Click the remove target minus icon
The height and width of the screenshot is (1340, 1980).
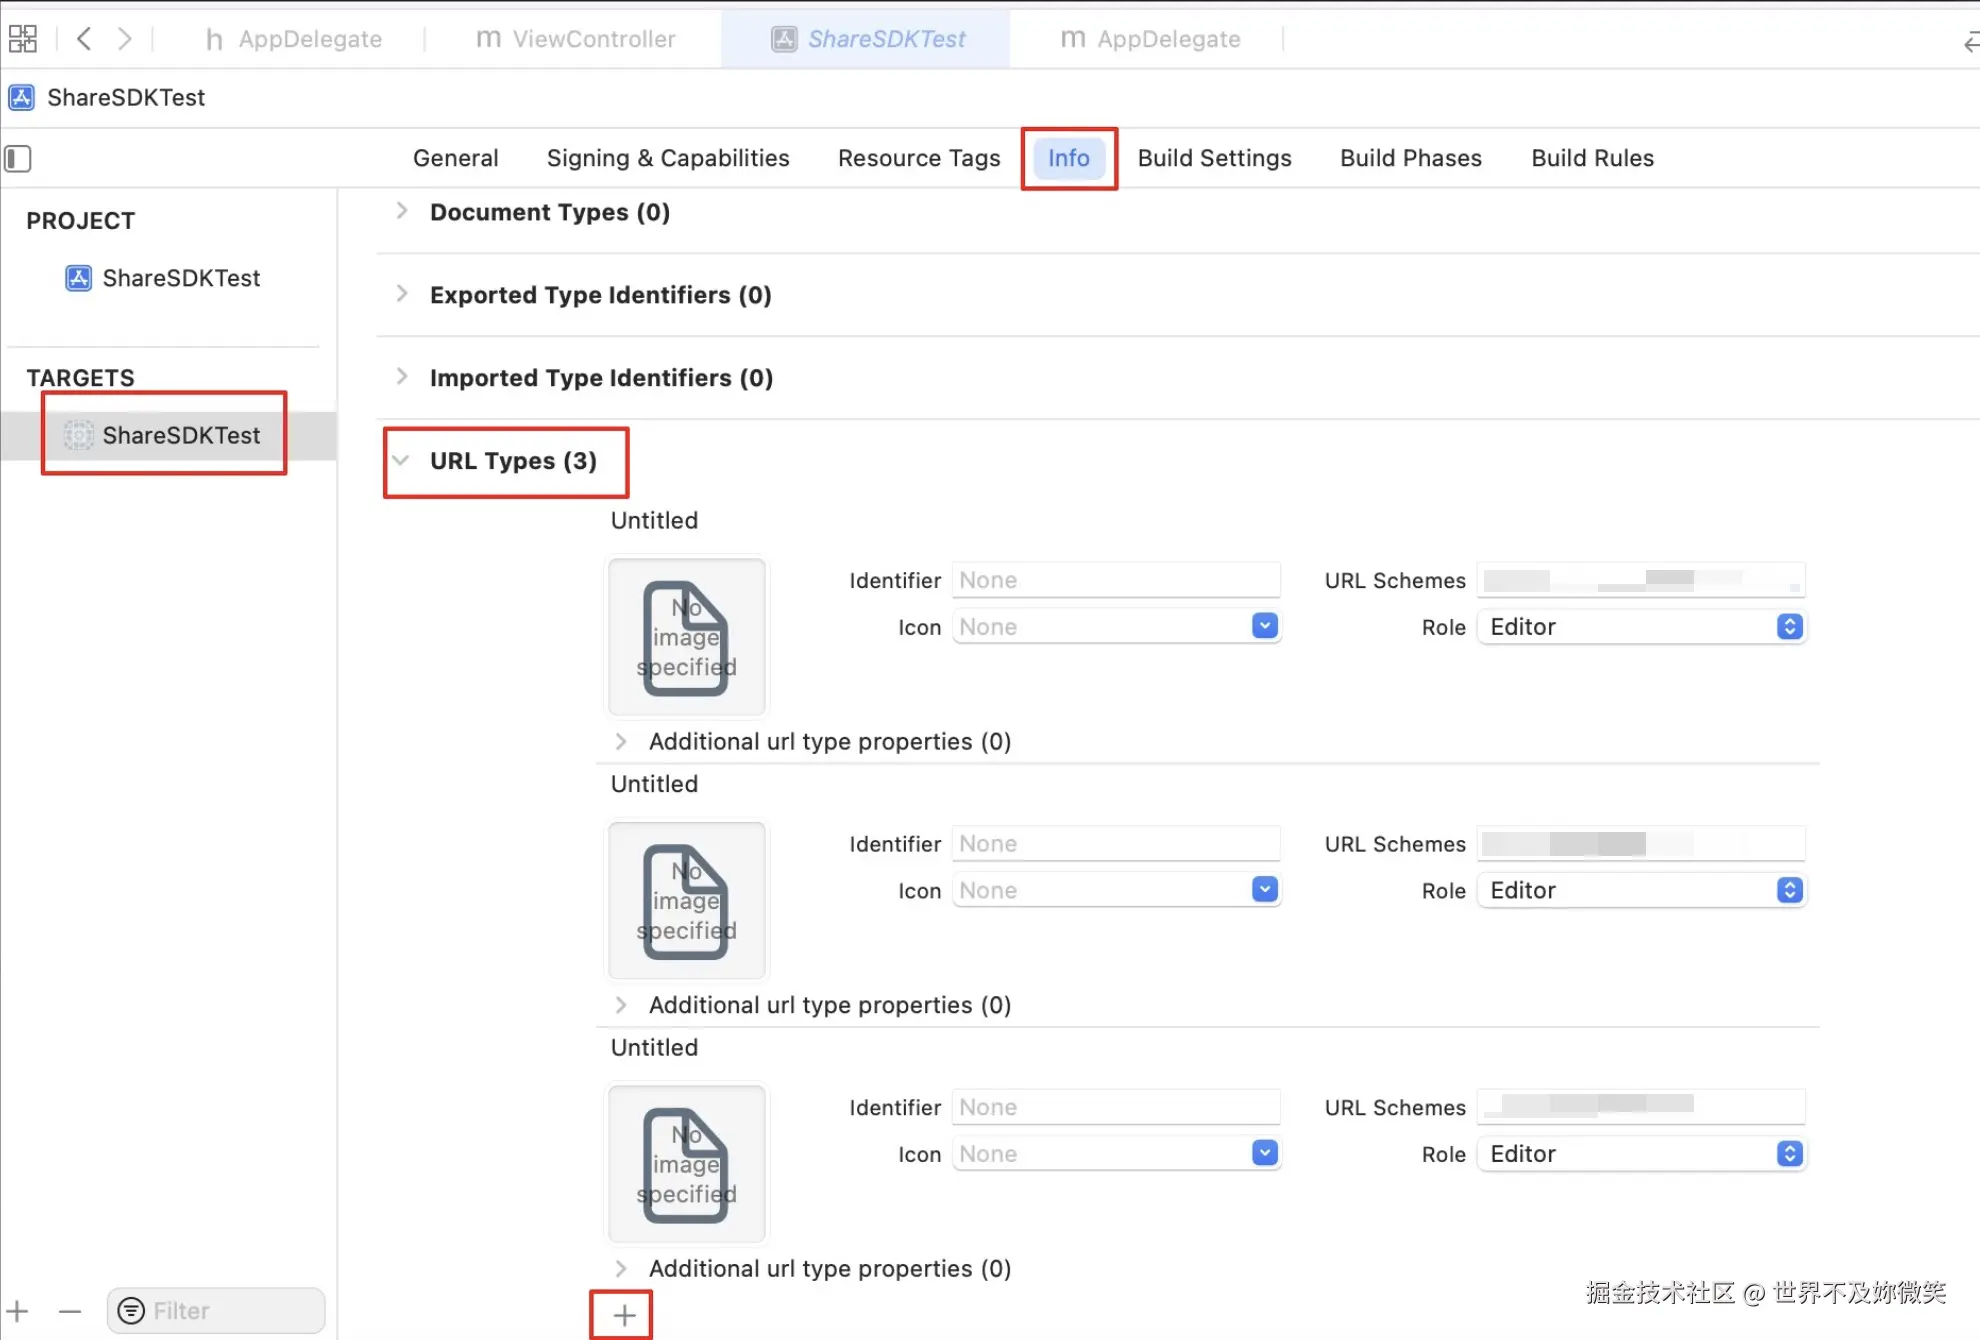pyautogui.click(x=69, y=1311)
